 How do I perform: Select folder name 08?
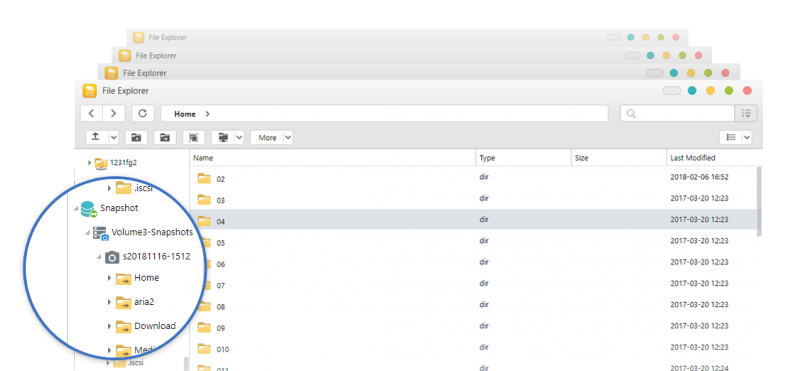pyautogui.click(x=220, y=307)
